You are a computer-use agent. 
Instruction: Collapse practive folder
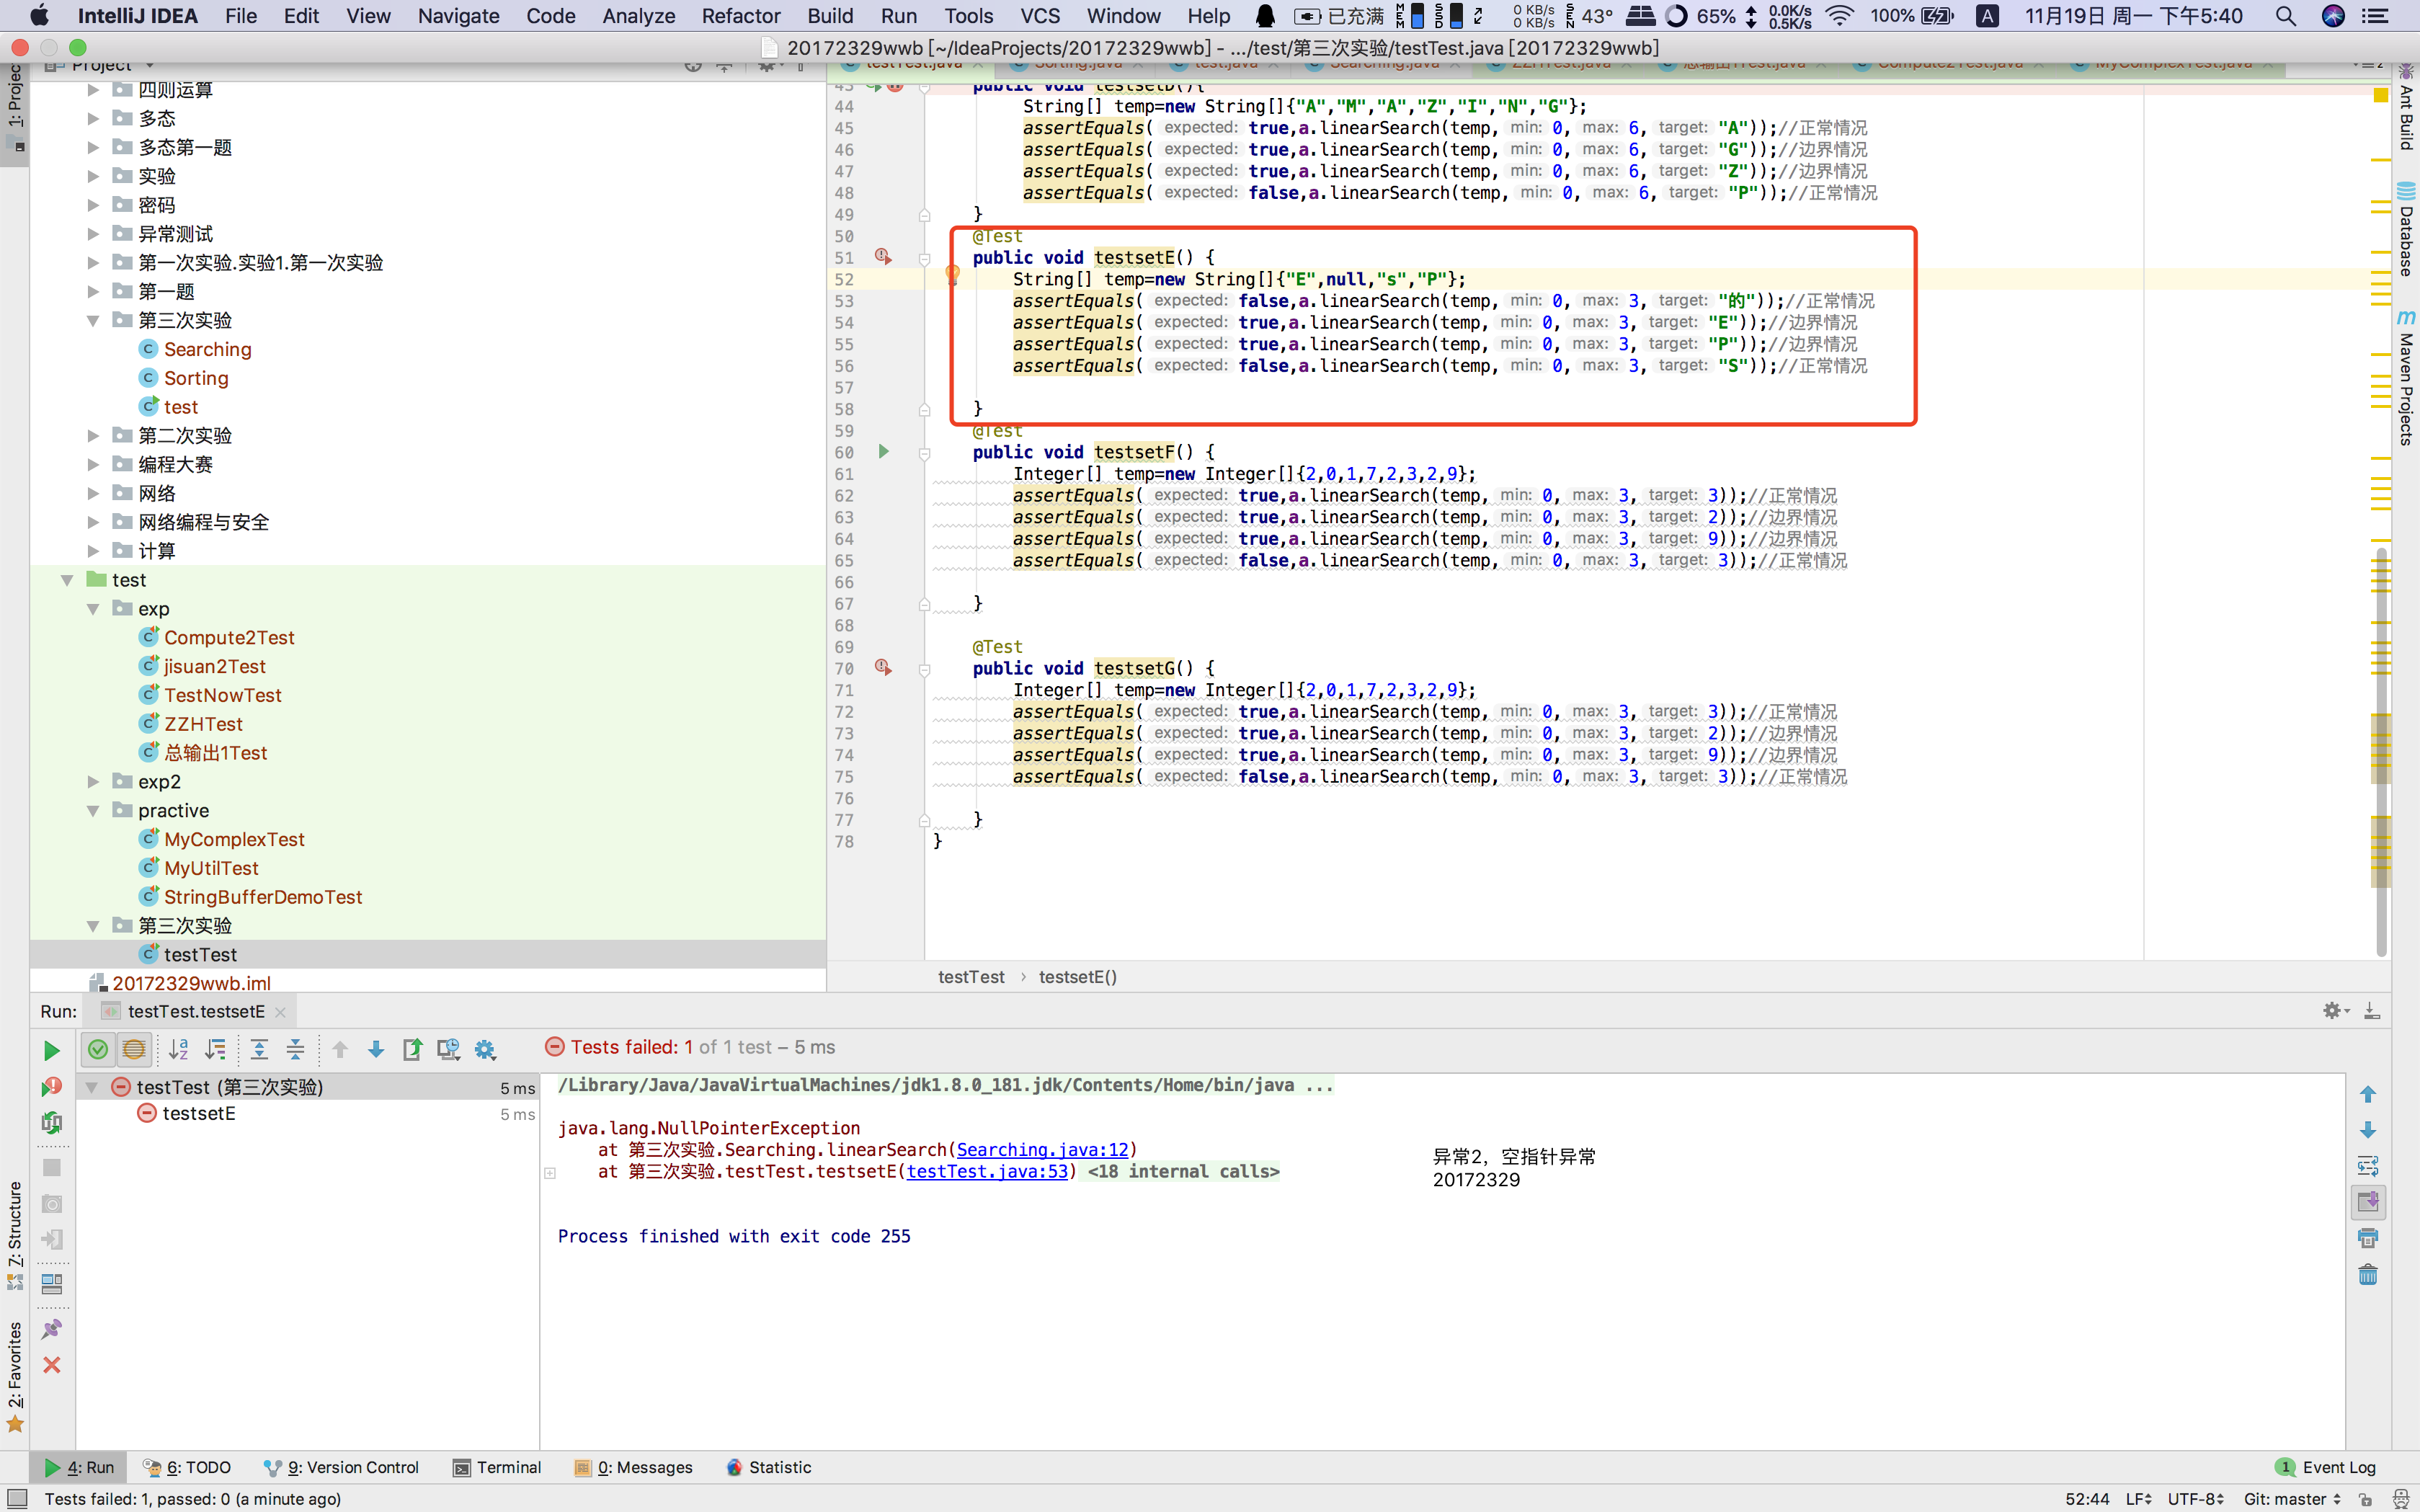click(93, 811)
